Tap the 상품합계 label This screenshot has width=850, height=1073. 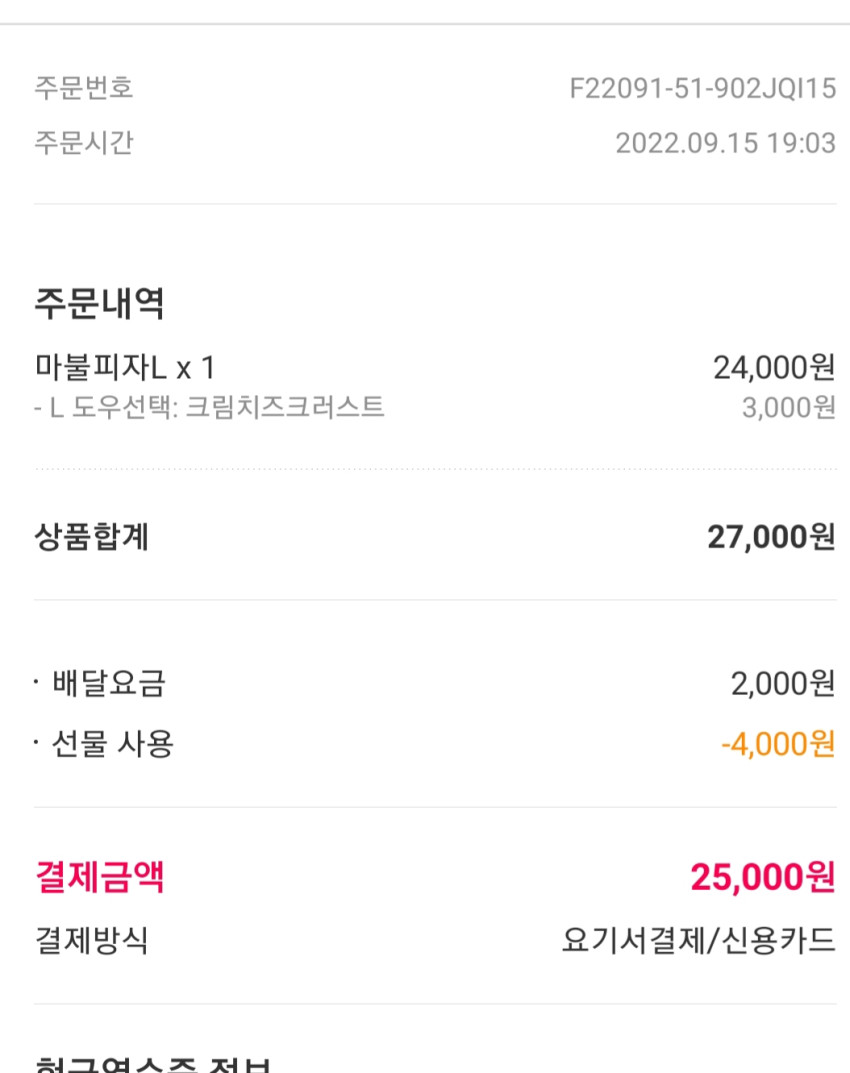92,536
